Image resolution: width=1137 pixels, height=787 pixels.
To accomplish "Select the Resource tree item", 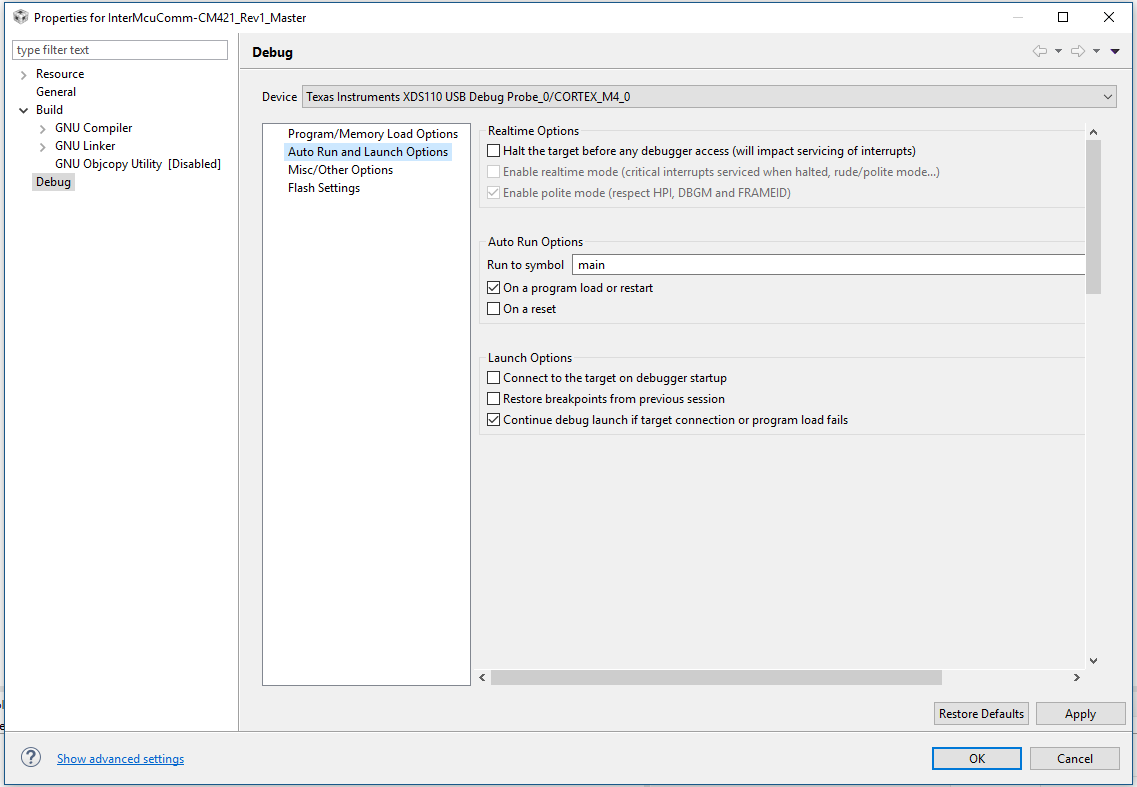I will click(60, 74).
